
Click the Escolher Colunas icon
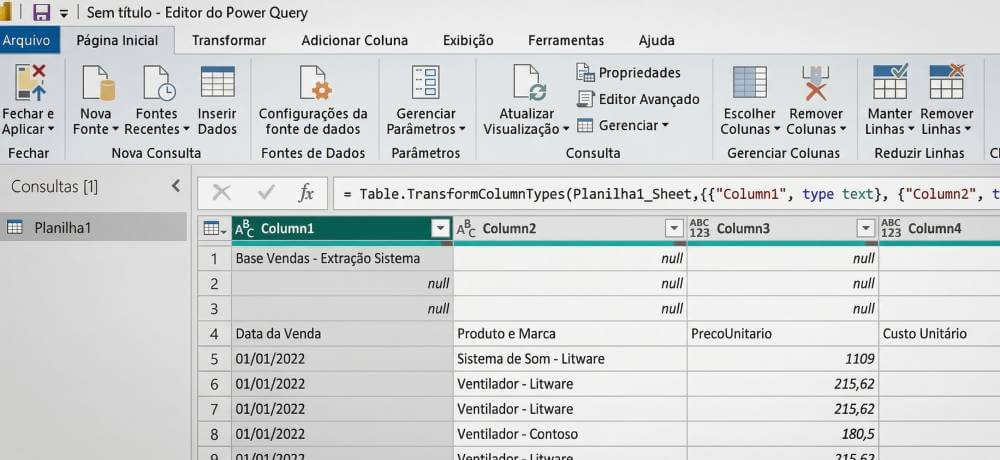(749, 82)
